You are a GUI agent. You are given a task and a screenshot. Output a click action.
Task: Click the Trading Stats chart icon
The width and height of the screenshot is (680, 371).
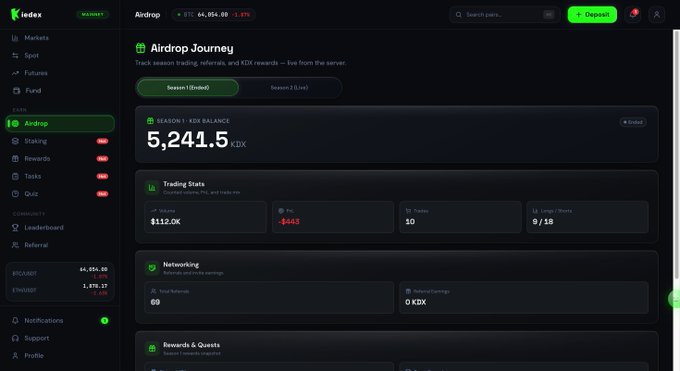click(x=152, y=188)
